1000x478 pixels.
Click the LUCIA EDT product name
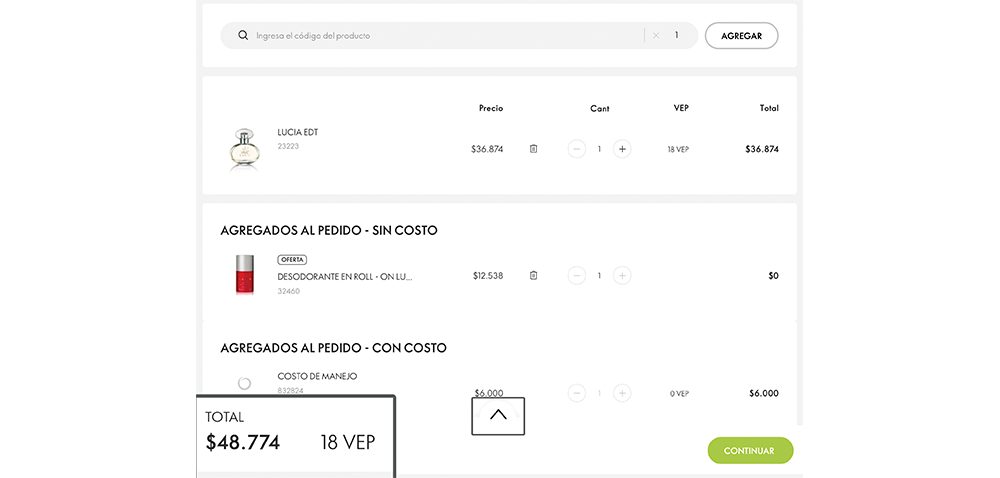click(298, 133)
